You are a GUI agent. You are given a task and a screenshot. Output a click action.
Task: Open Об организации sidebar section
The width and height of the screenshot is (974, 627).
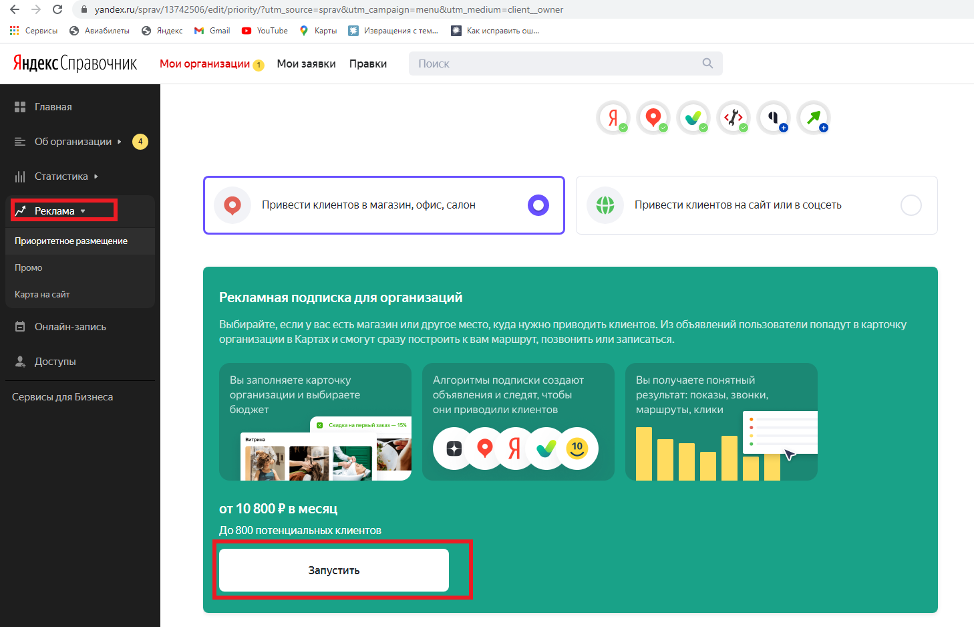click(x=73, y=142)
